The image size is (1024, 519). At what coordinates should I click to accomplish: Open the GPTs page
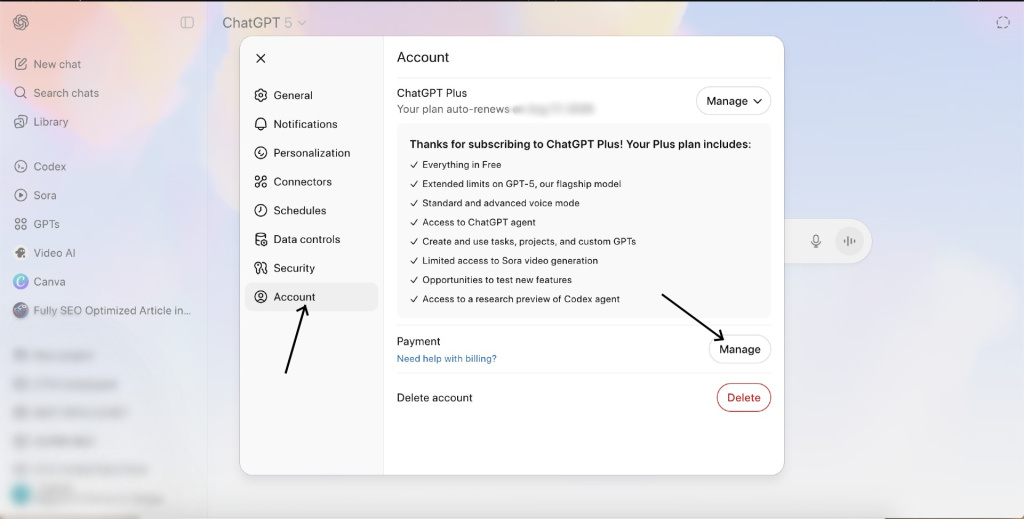point(37,224)
